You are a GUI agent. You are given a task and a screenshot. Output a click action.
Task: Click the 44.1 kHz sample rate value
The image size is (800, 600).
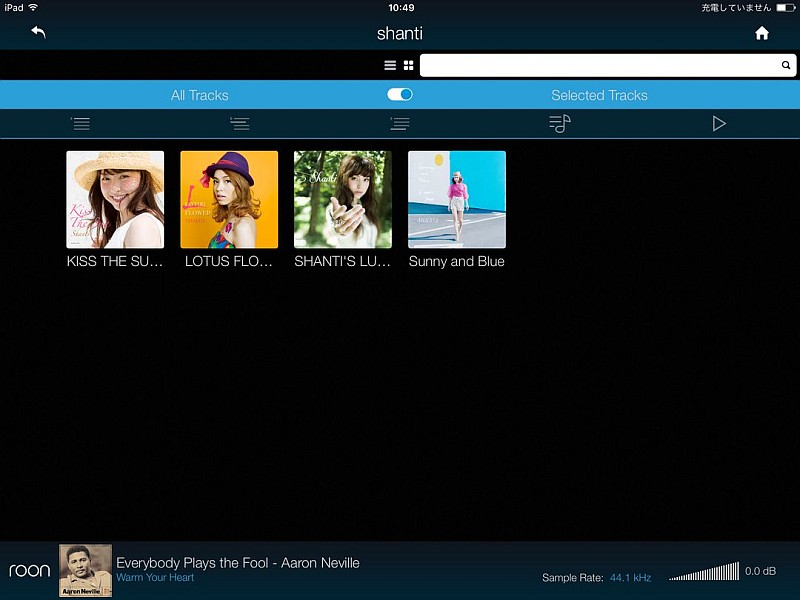point(631,578)
